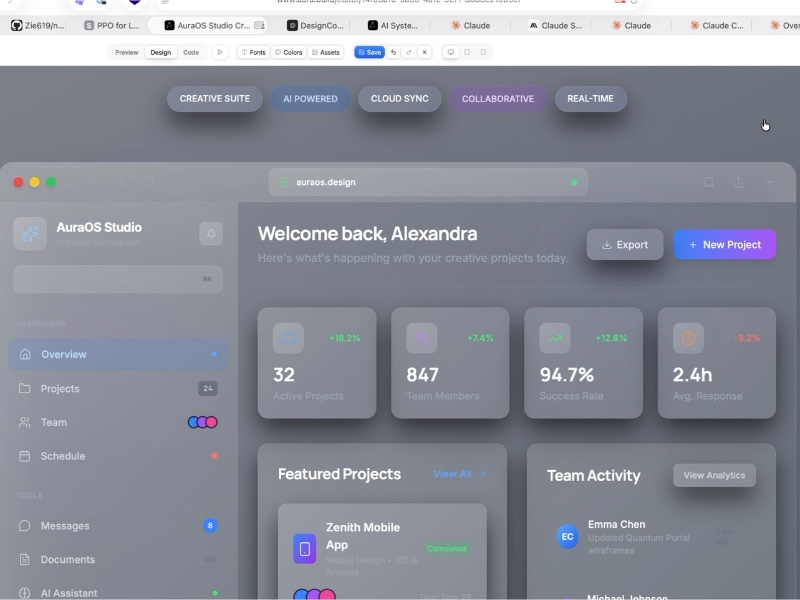Click the clock icon on Avg. Response card
Image resolution: width=800 pixels, height=600 pixels.
click(688, 338)
